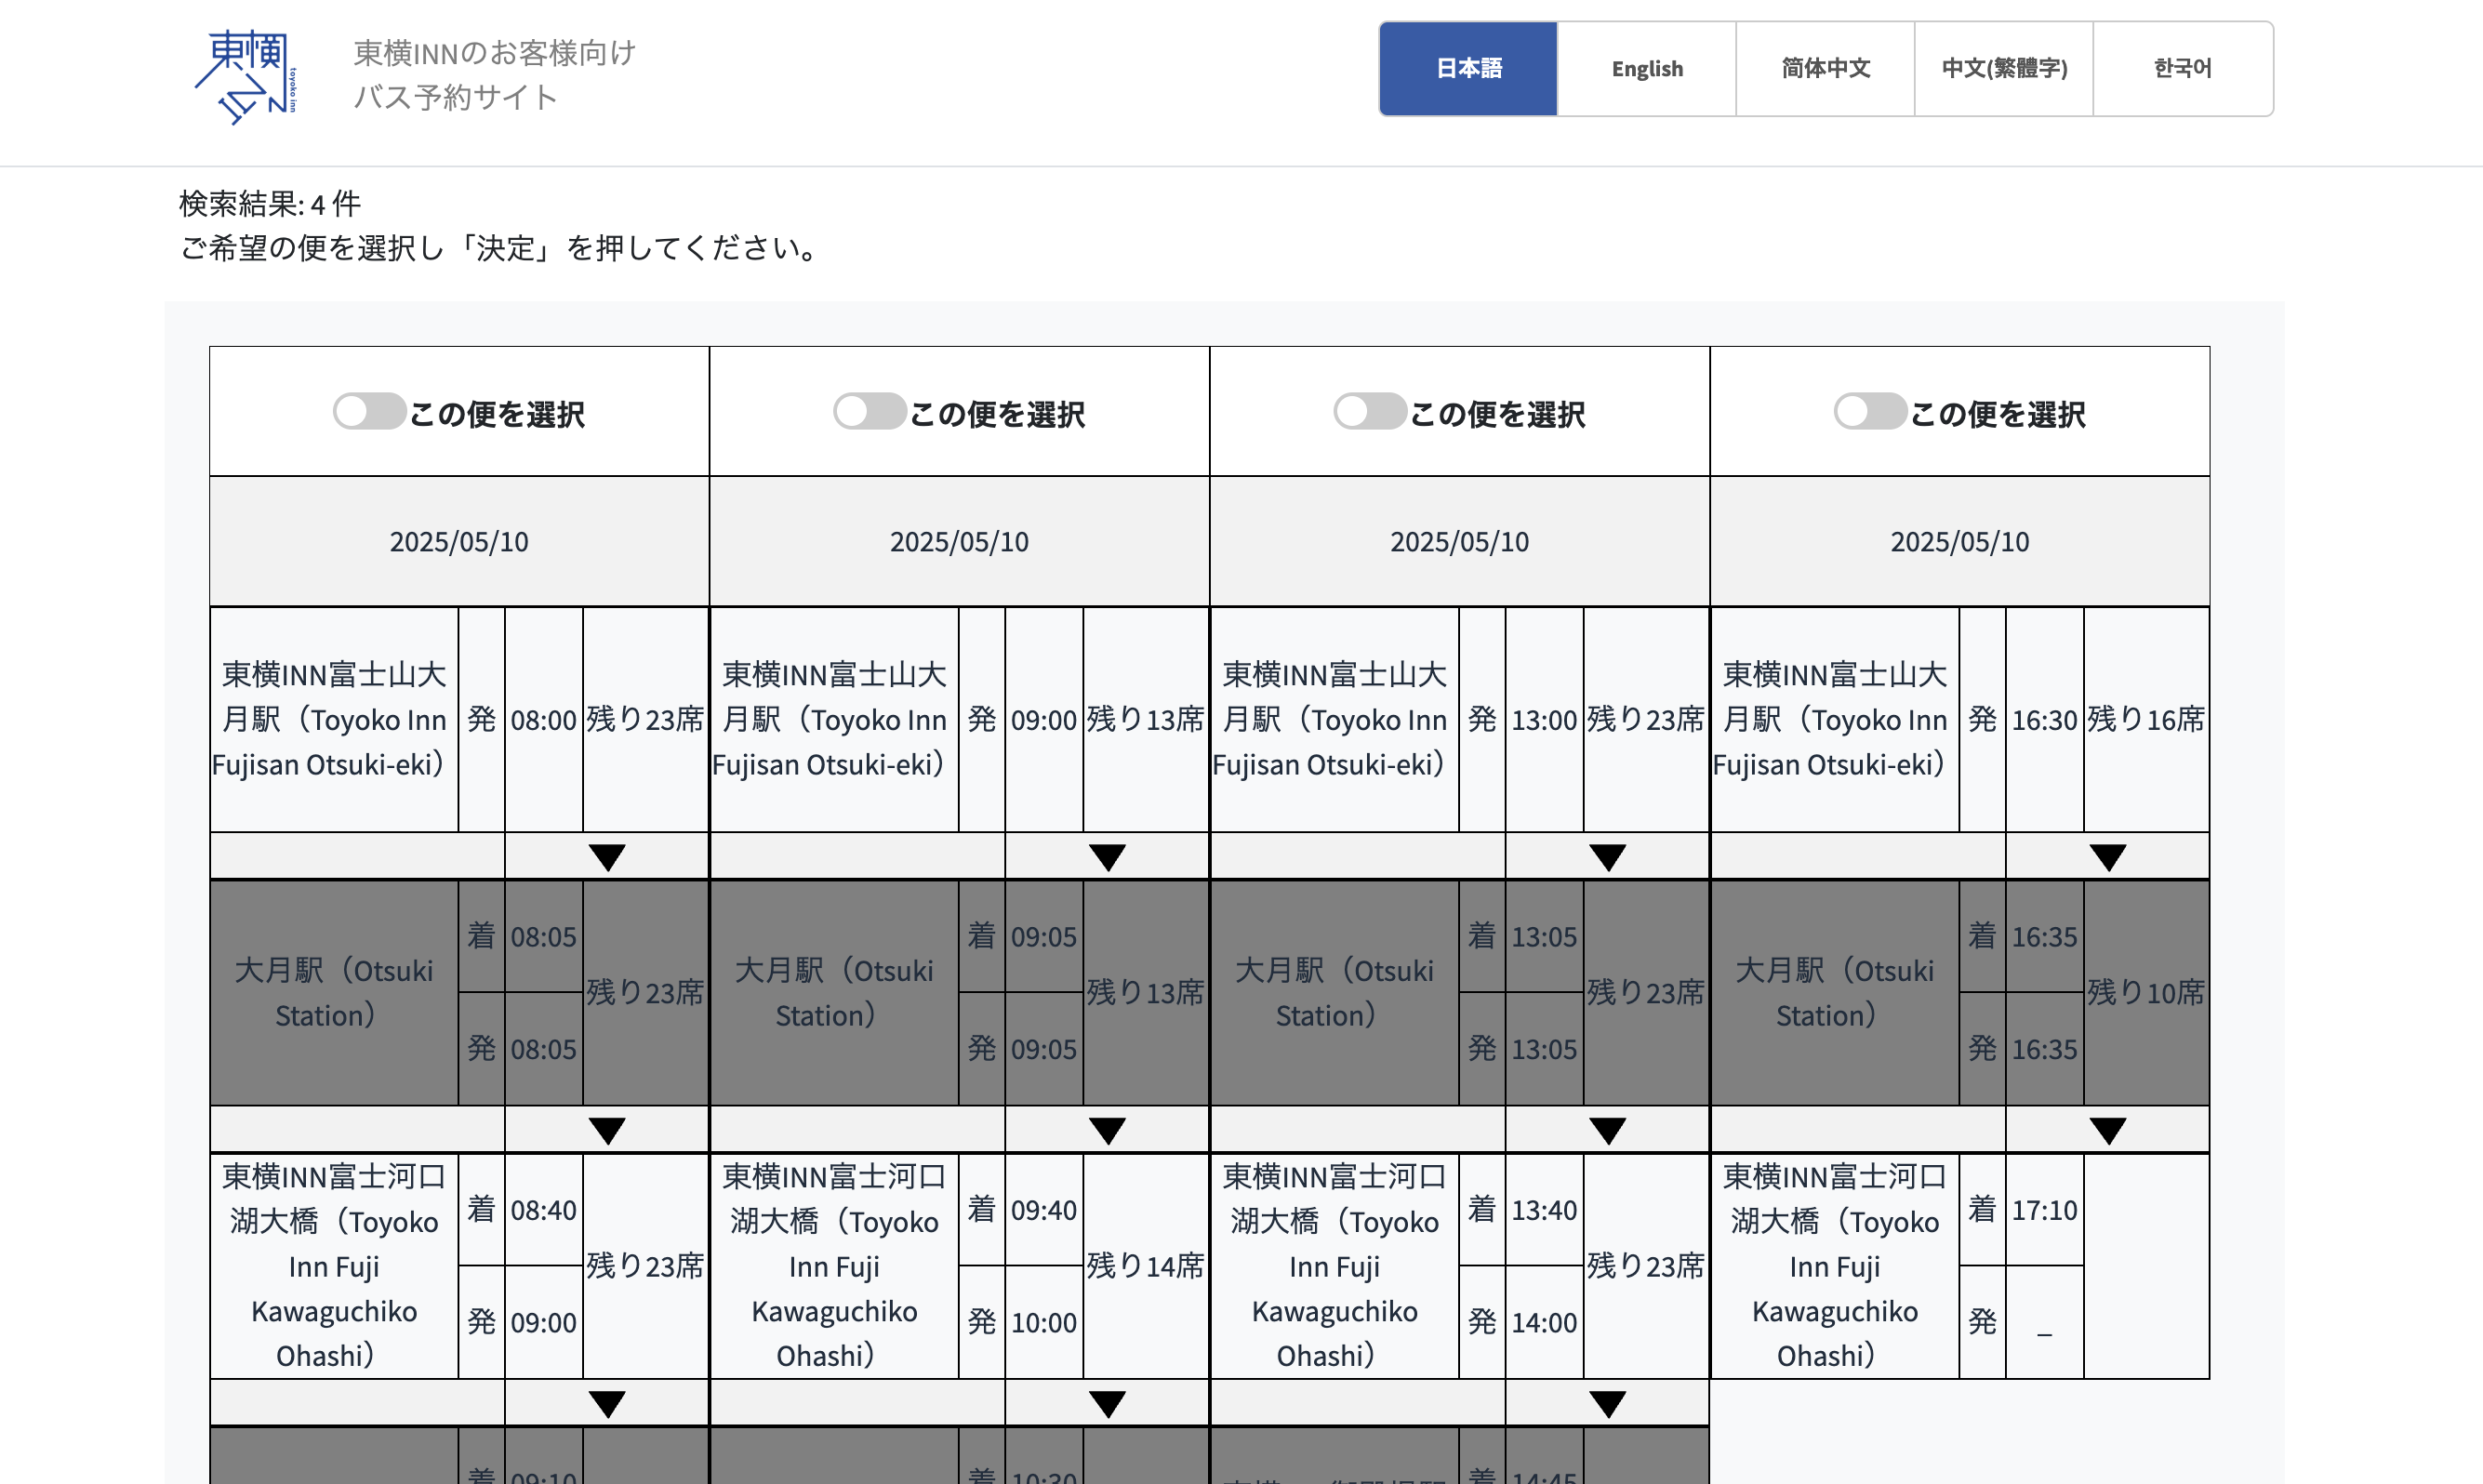The width and height of the screenshot is (2483, 1484).
Task: Click down arrow below the 16:30 departure row
Action: click(x=2108, y=857)
